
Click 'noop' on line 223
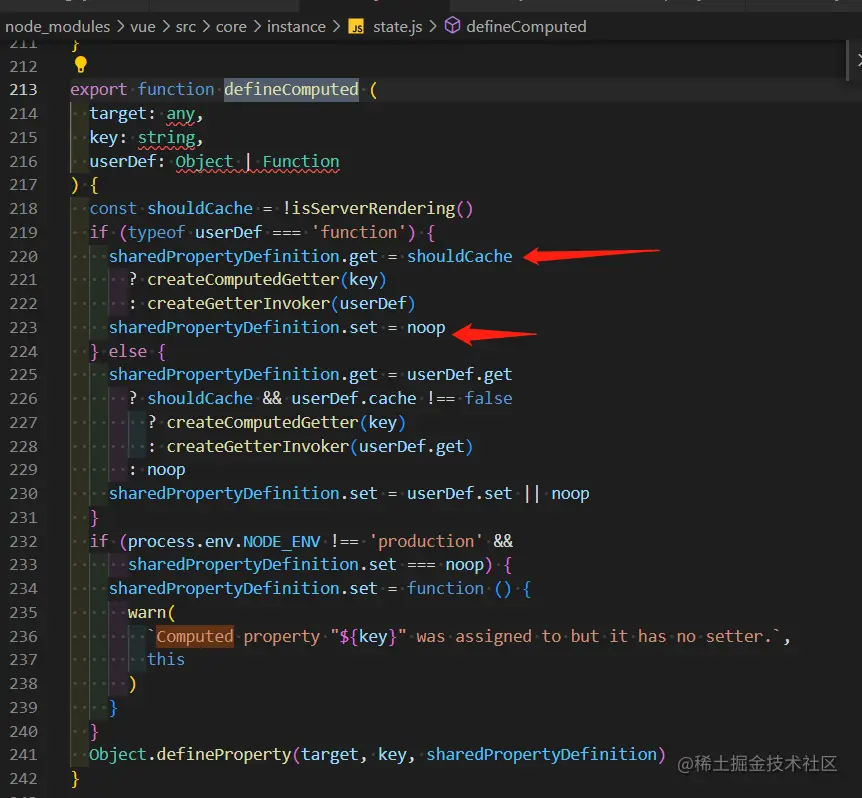(426, 328)
